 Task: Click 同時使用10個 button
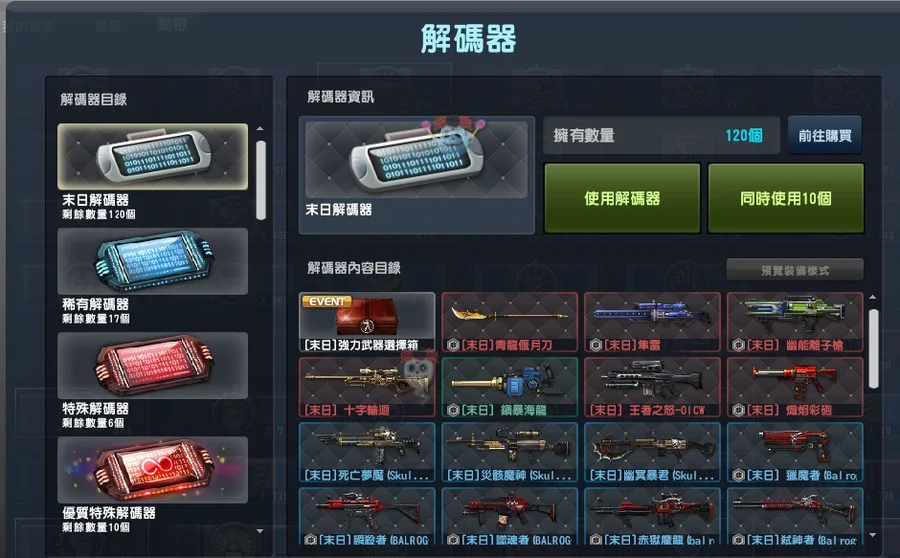[786, 199]
